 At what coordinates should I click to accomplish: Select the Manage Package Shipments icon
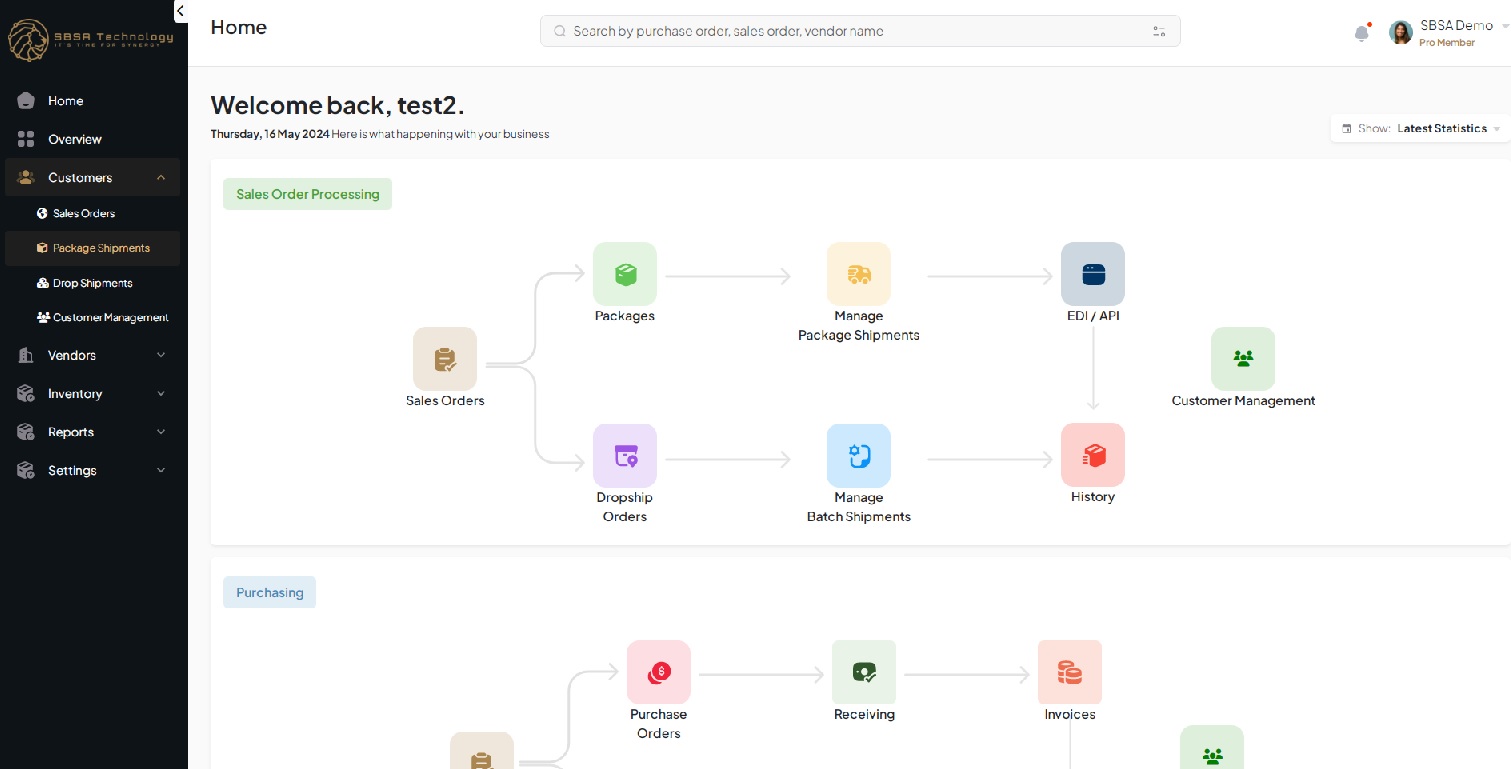pyautogui.click(x=858, y=274)
